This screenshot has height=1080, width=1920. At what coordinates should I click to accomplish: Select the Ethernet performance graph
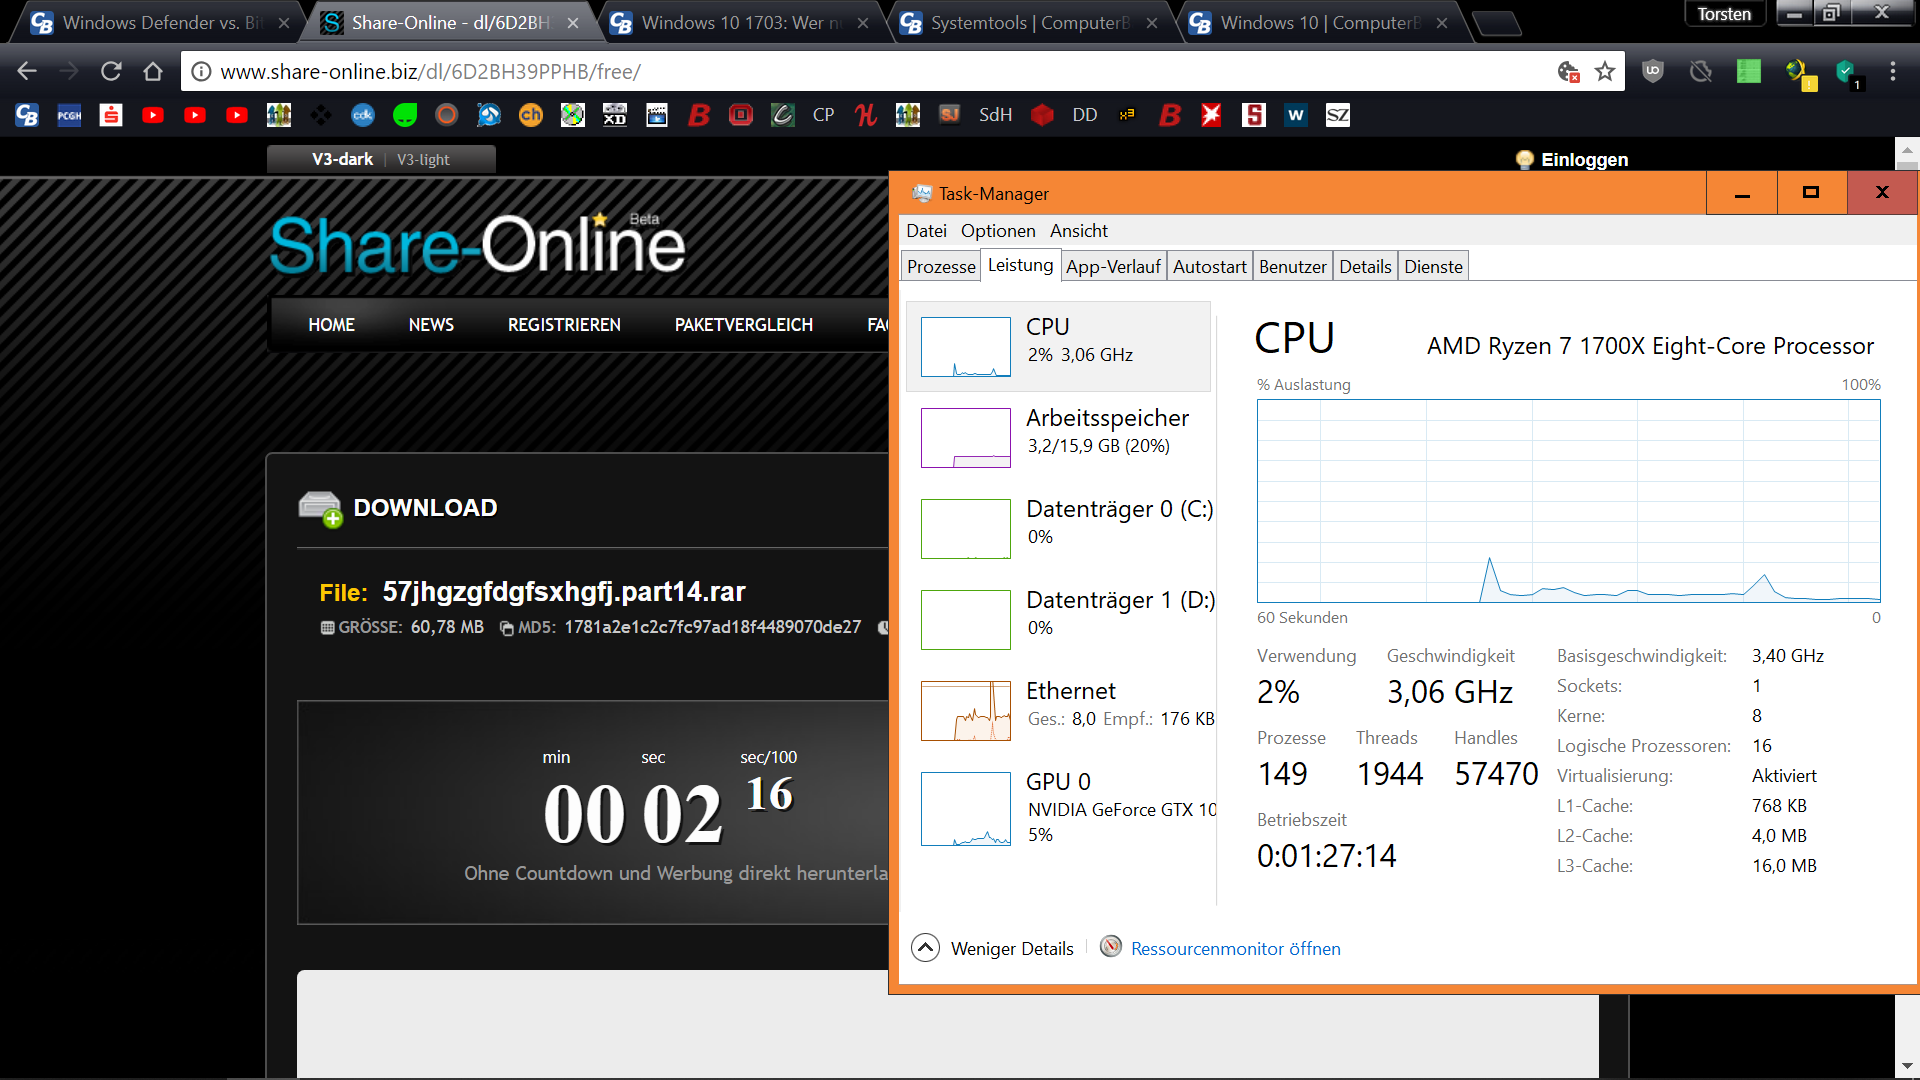coord(965,710)
